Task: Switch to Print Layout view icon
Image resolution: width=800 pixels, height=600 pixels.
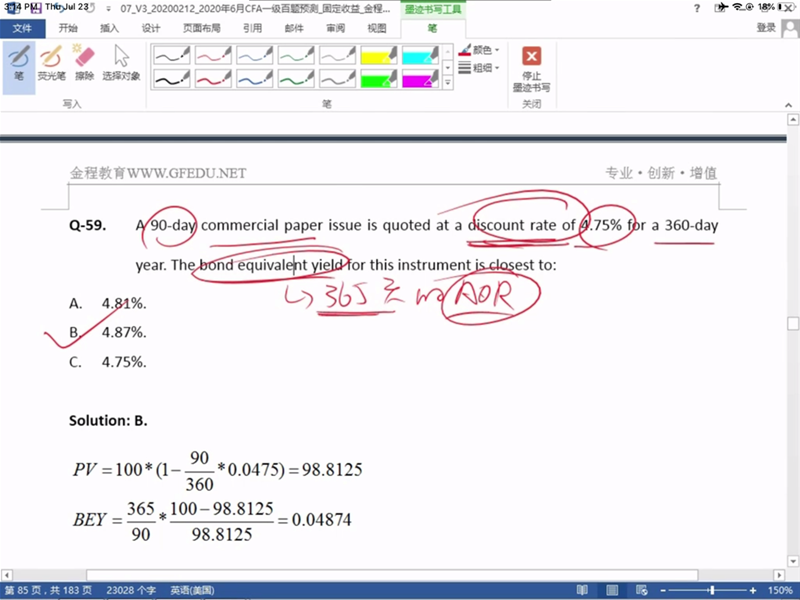Action: [x=612, y=590]
